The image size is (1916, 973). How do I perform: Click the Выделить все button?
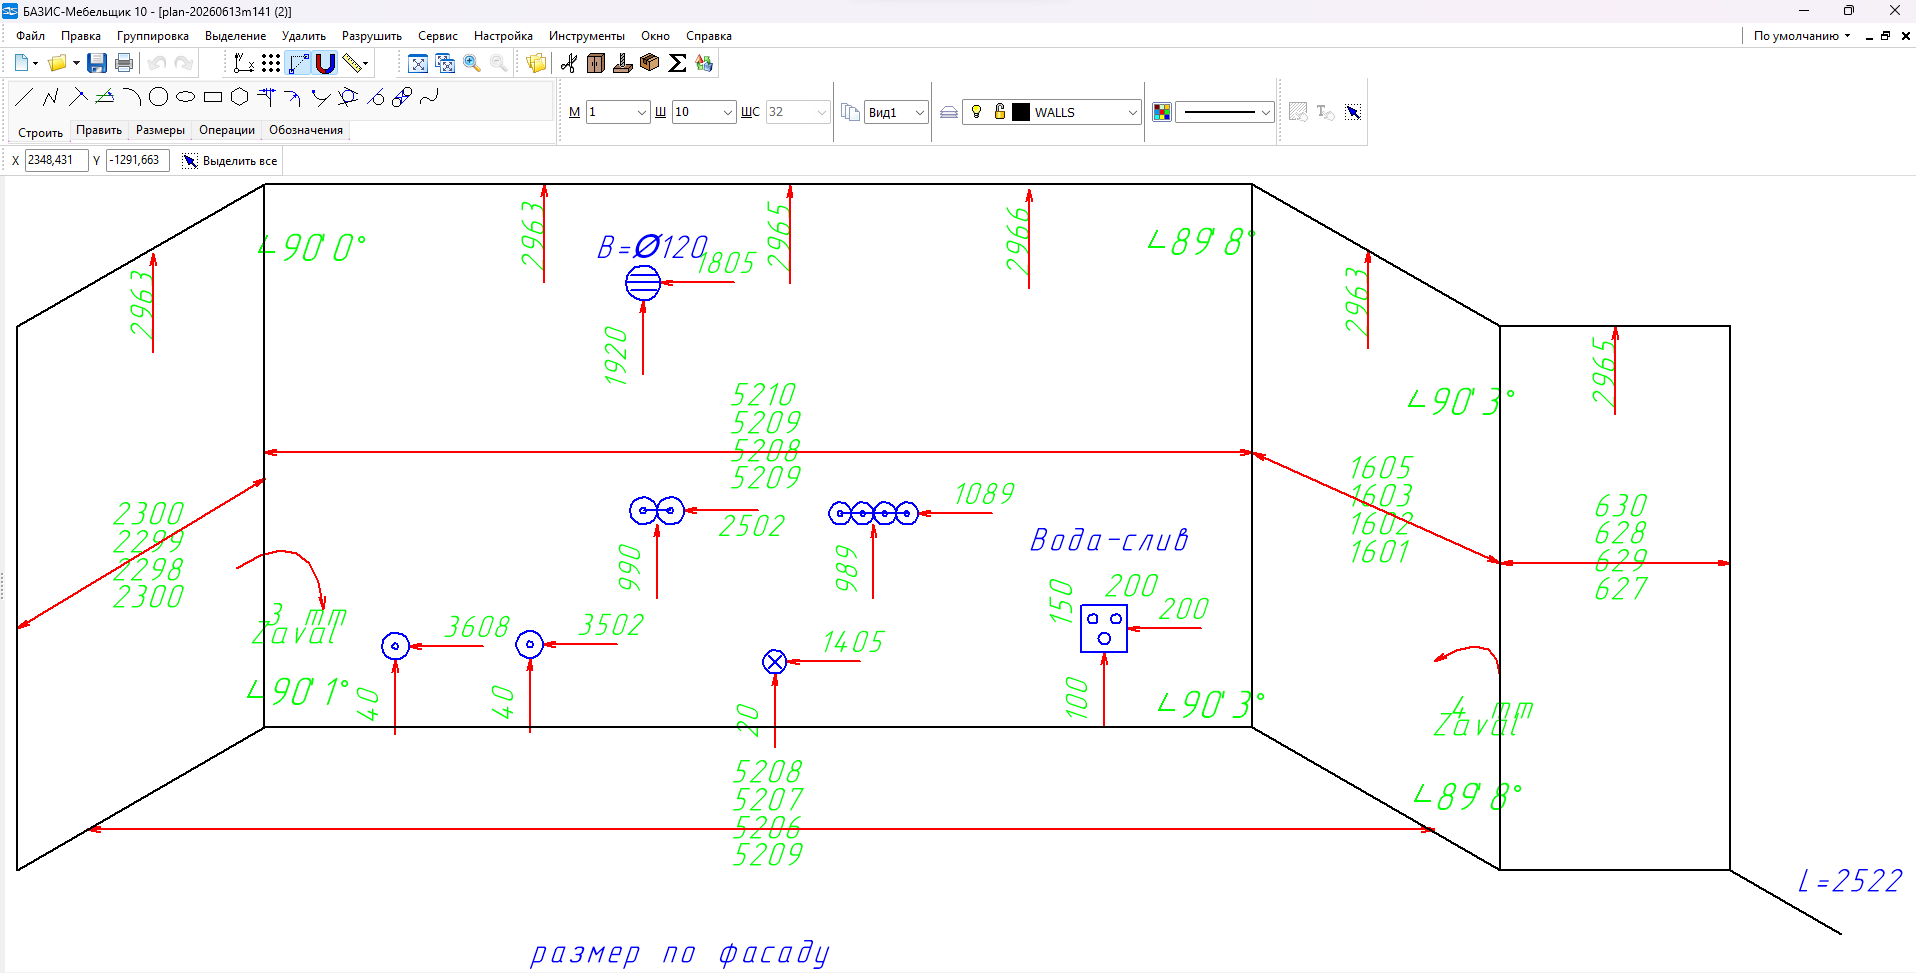[x=230, y=161]
